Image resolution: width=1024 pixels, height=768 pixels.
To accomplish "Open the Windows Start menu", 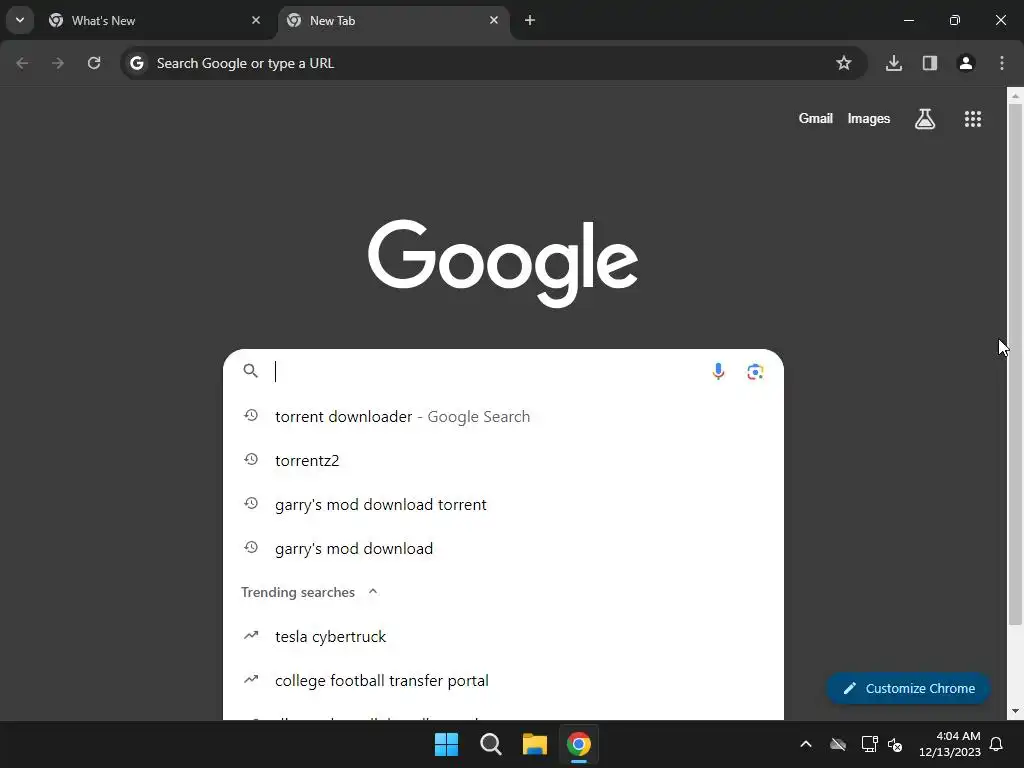I will tap(447, 744).
